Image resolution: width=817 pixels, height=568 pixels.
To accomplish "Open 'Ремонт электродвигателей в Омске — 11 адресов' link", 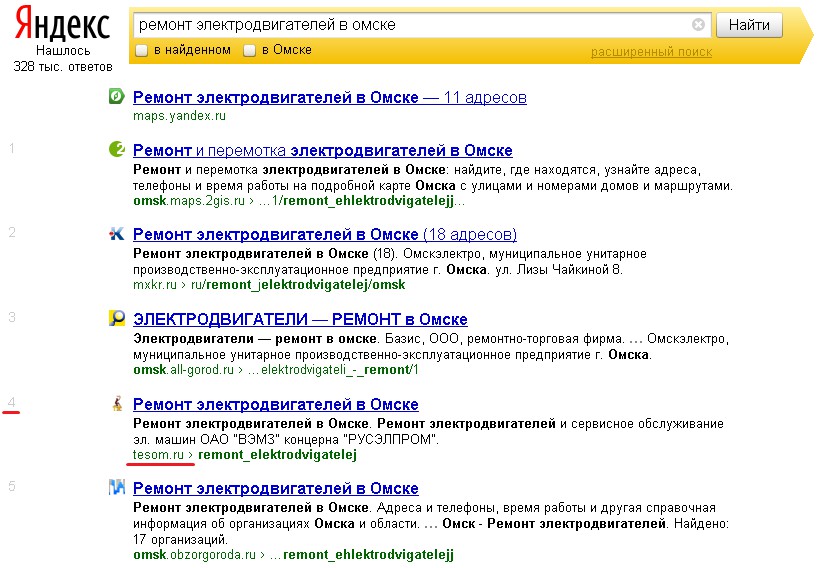I will click(330, 97).
